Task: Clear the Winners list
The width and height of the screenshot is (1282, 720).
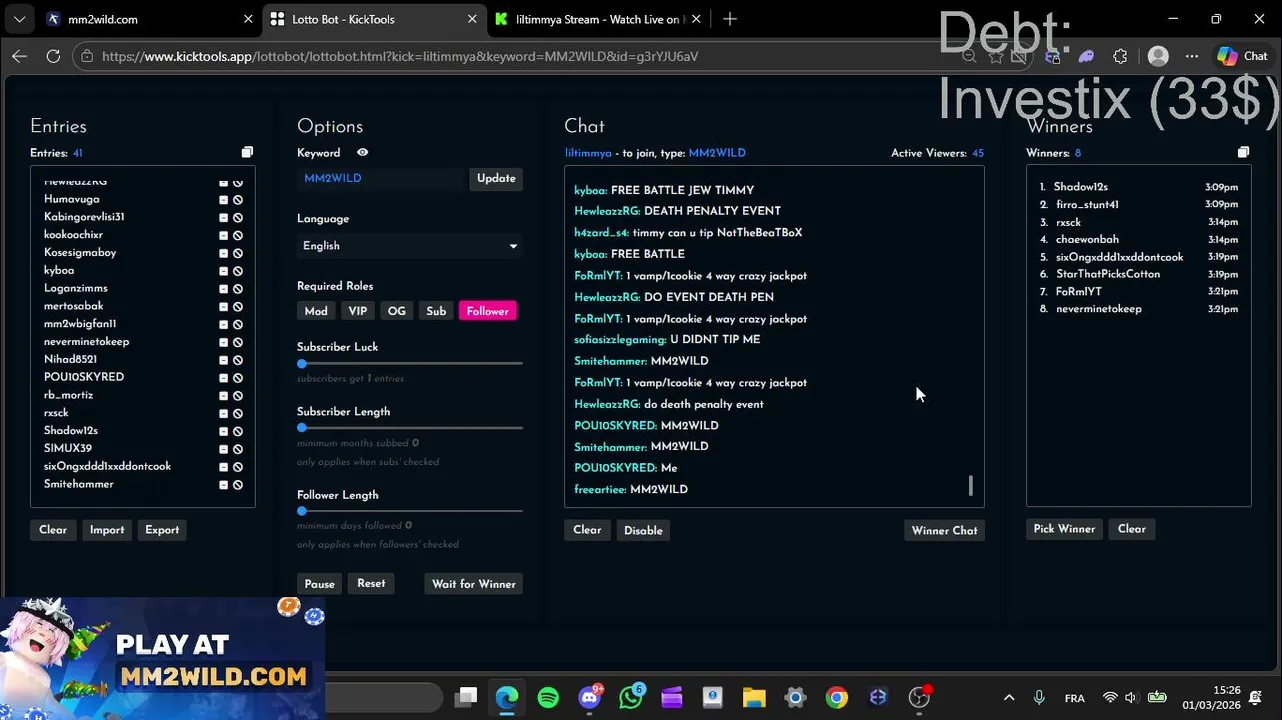Action: point(1132,529)
